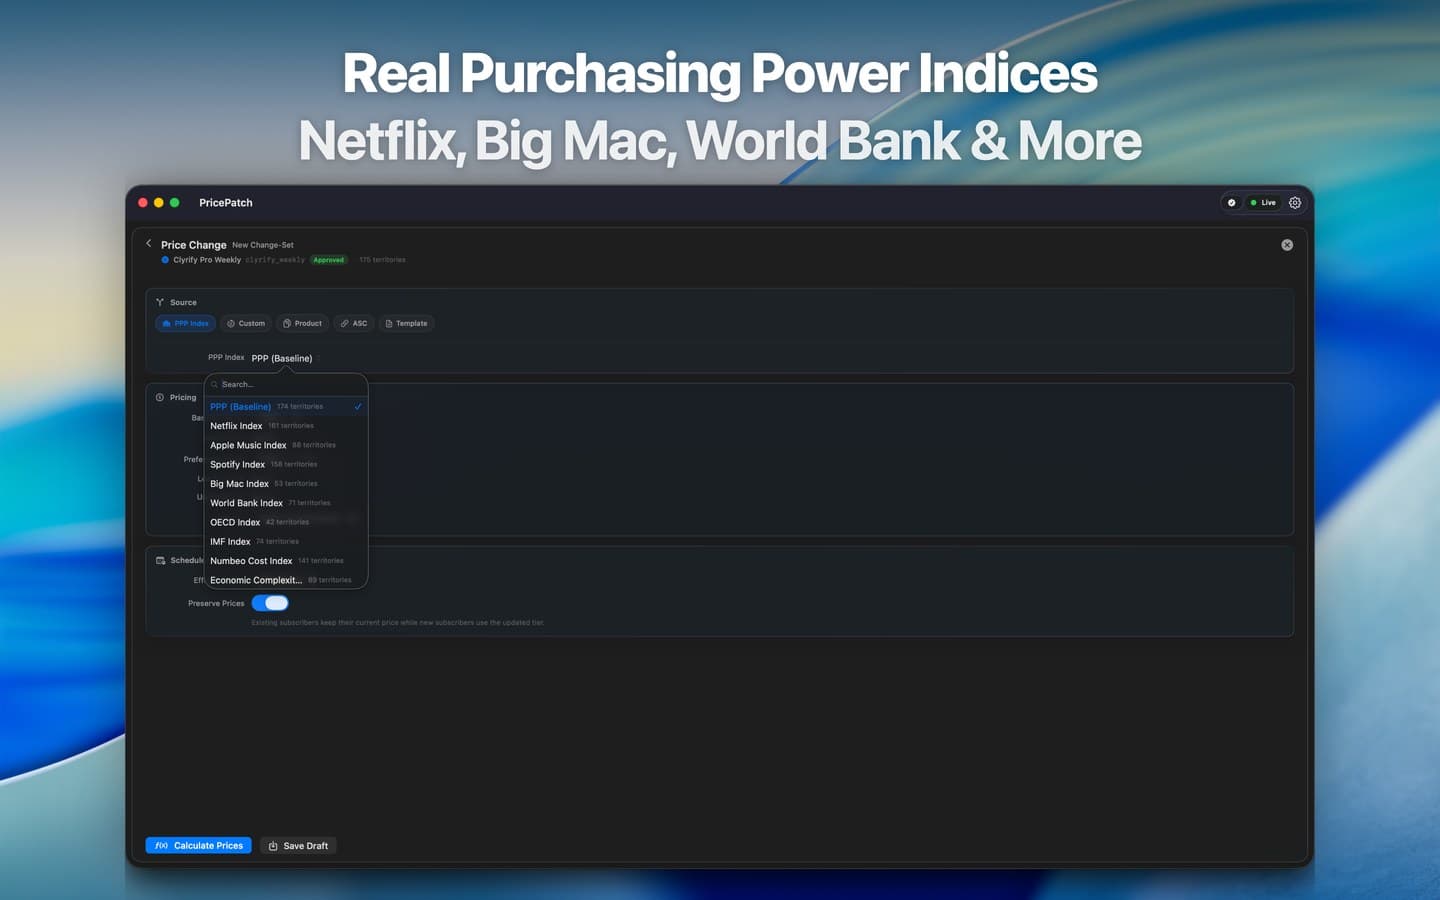Screen dimensions: 1440x900
Task: Select Netflix Index from the dropdown
Action: click(x=236, y=425)
